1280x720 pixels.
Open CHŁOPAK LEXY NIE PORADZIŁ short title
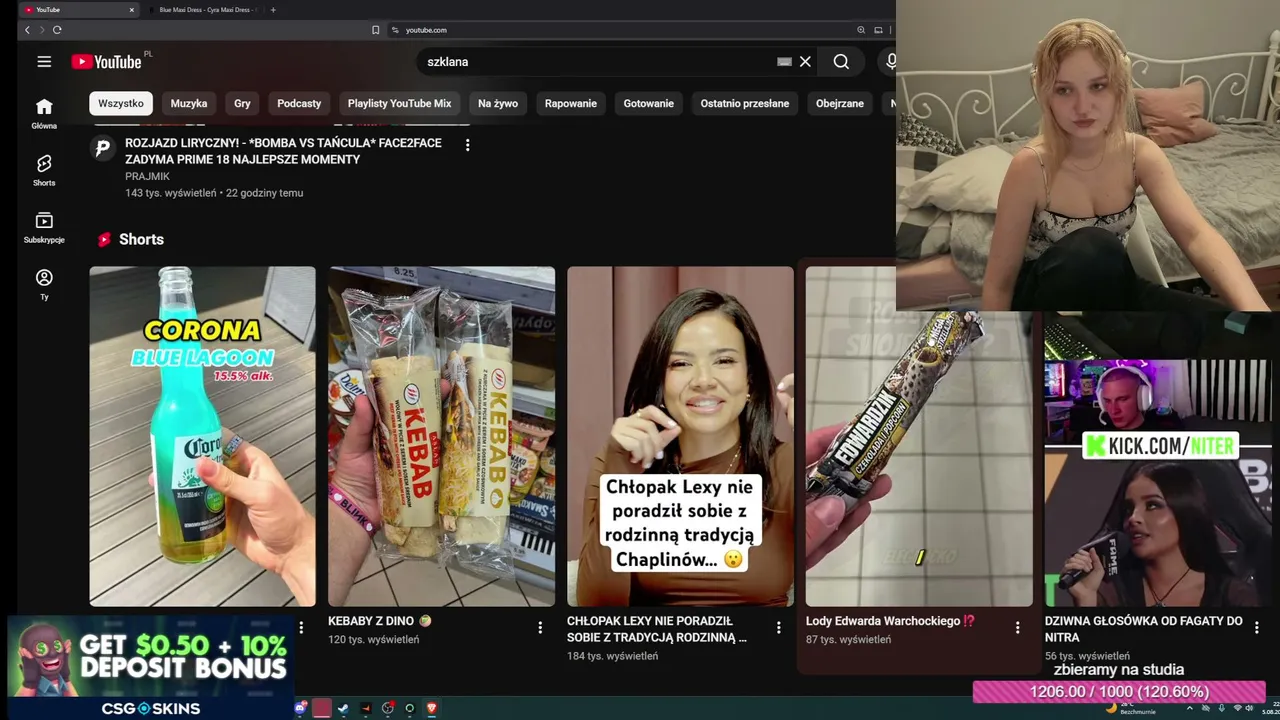(657, 629)
